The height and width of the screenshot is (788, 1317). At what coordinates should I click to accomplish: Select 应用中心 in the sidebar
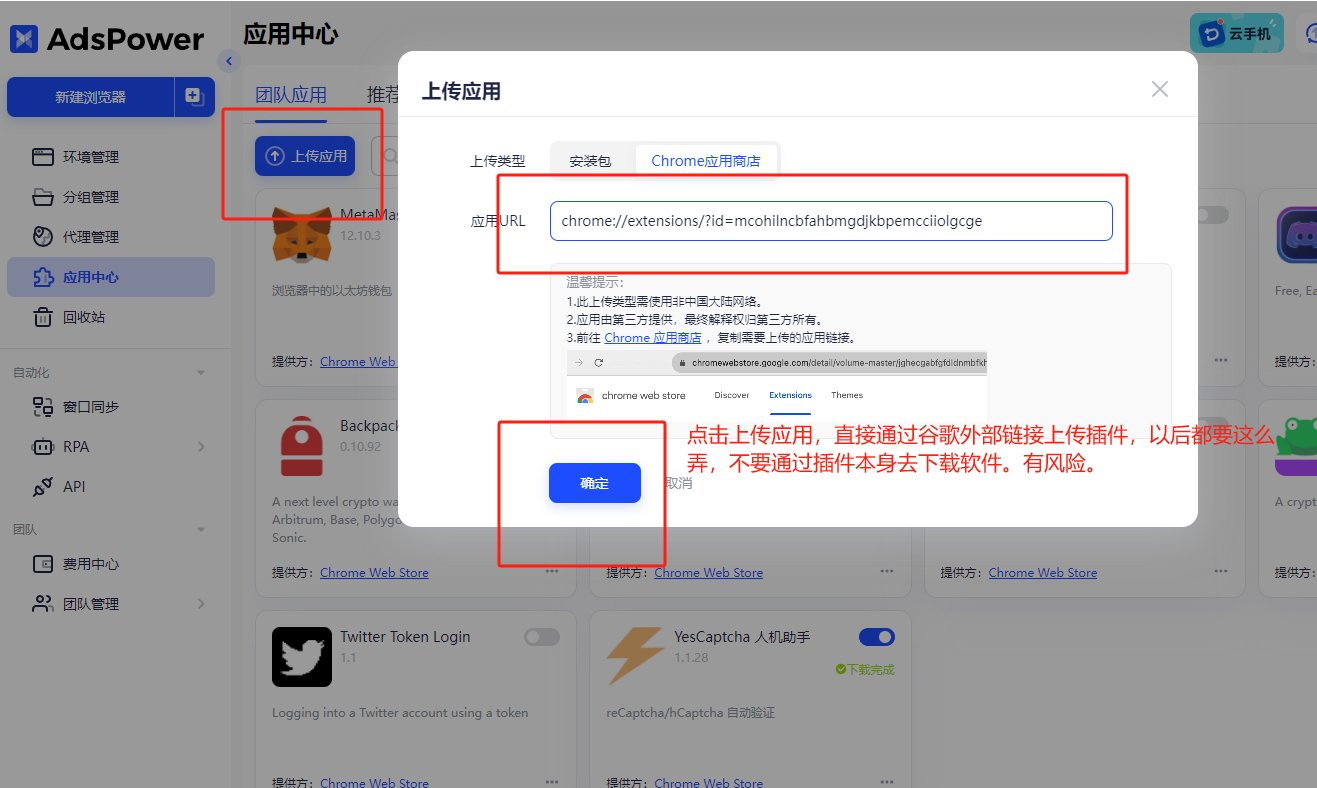click(x=110, y=277)
